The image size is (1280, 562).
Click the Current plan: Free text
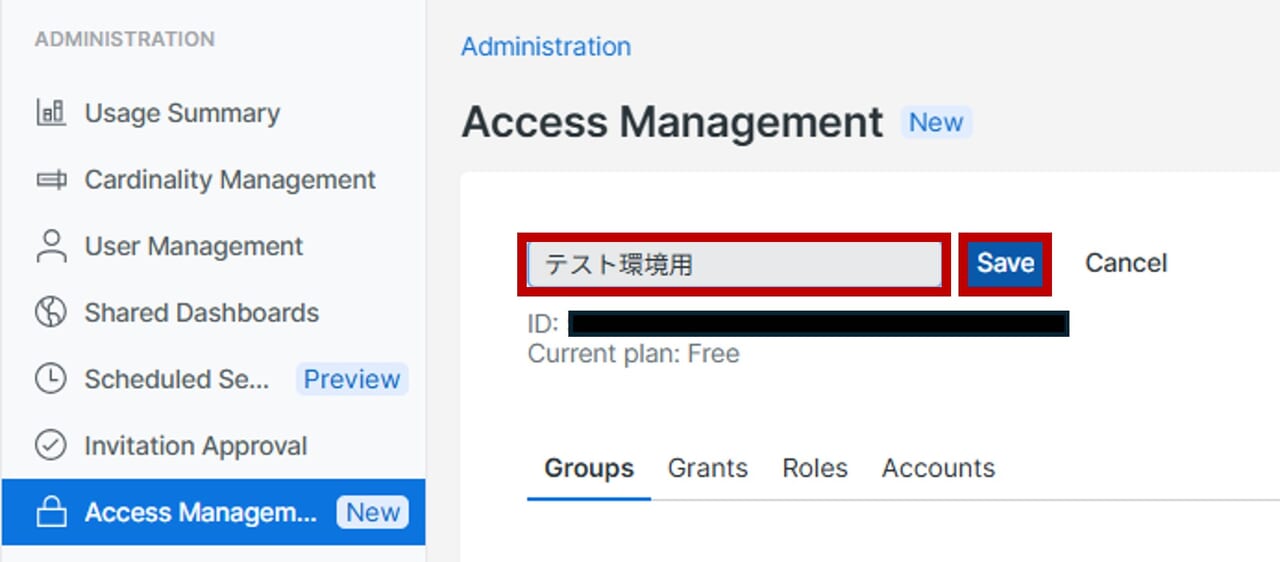(x=633, y=354)
